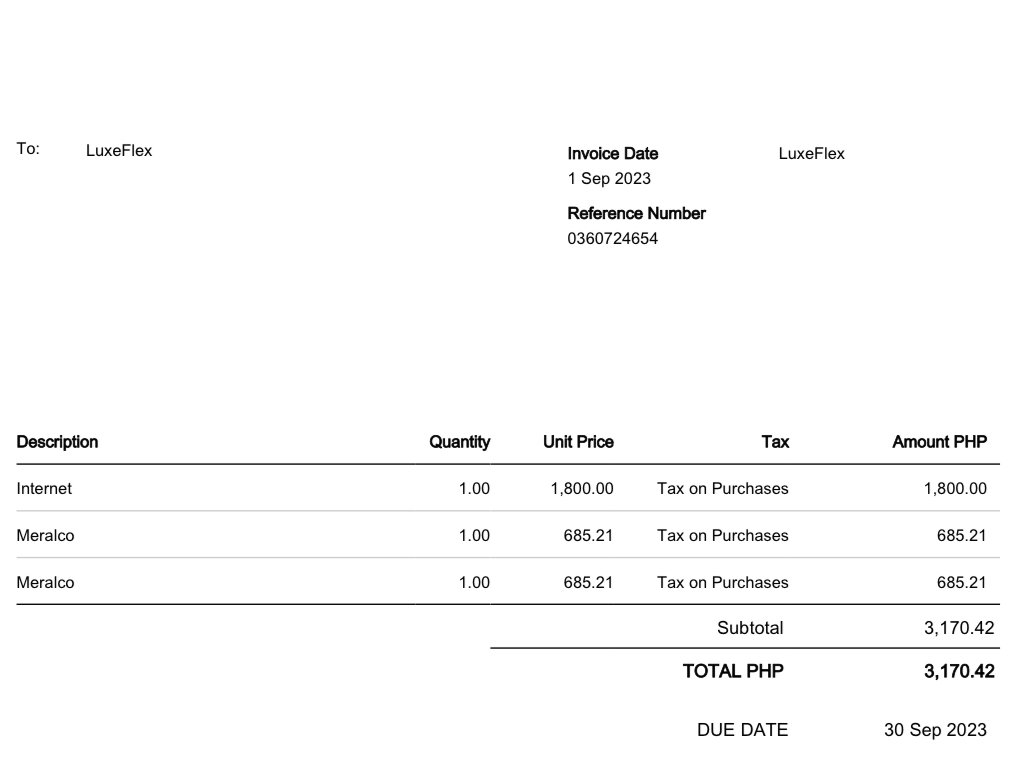Select the invoice date 1 Sep 2023

coord(608,179)
